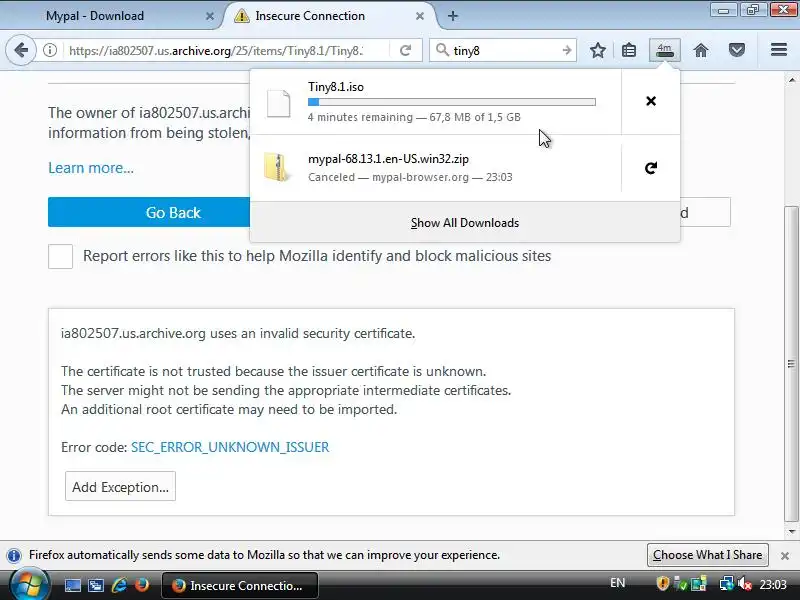Viewport: 800px width, 600px height.
Task: Launch Firefox from quick launch
Action: pos(142,585)
